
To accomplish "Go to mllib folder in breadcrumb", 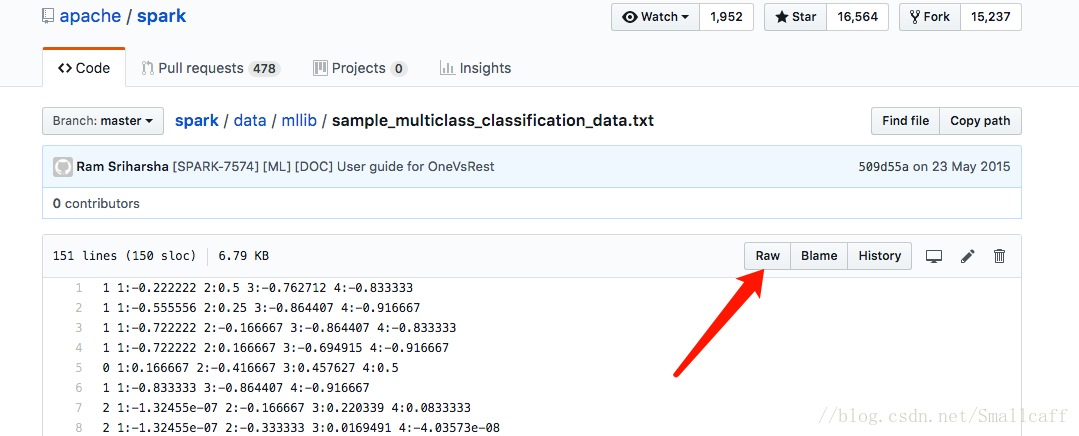I will coord(299,121).
